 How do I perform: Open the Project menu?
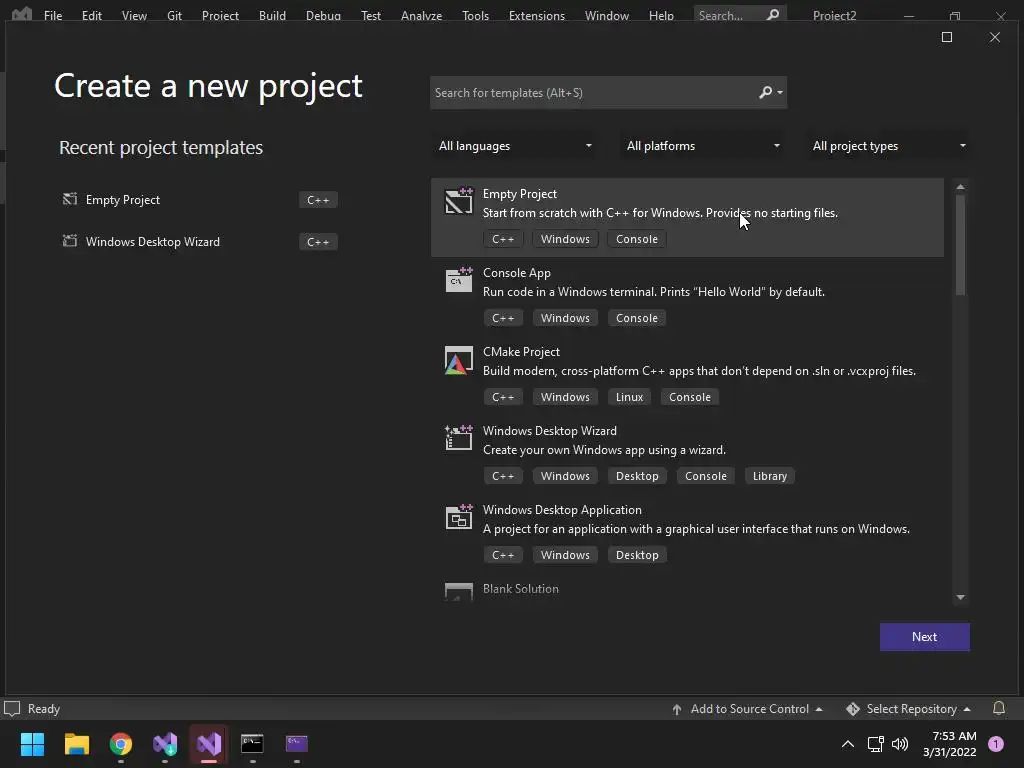(x=220, y=15)
